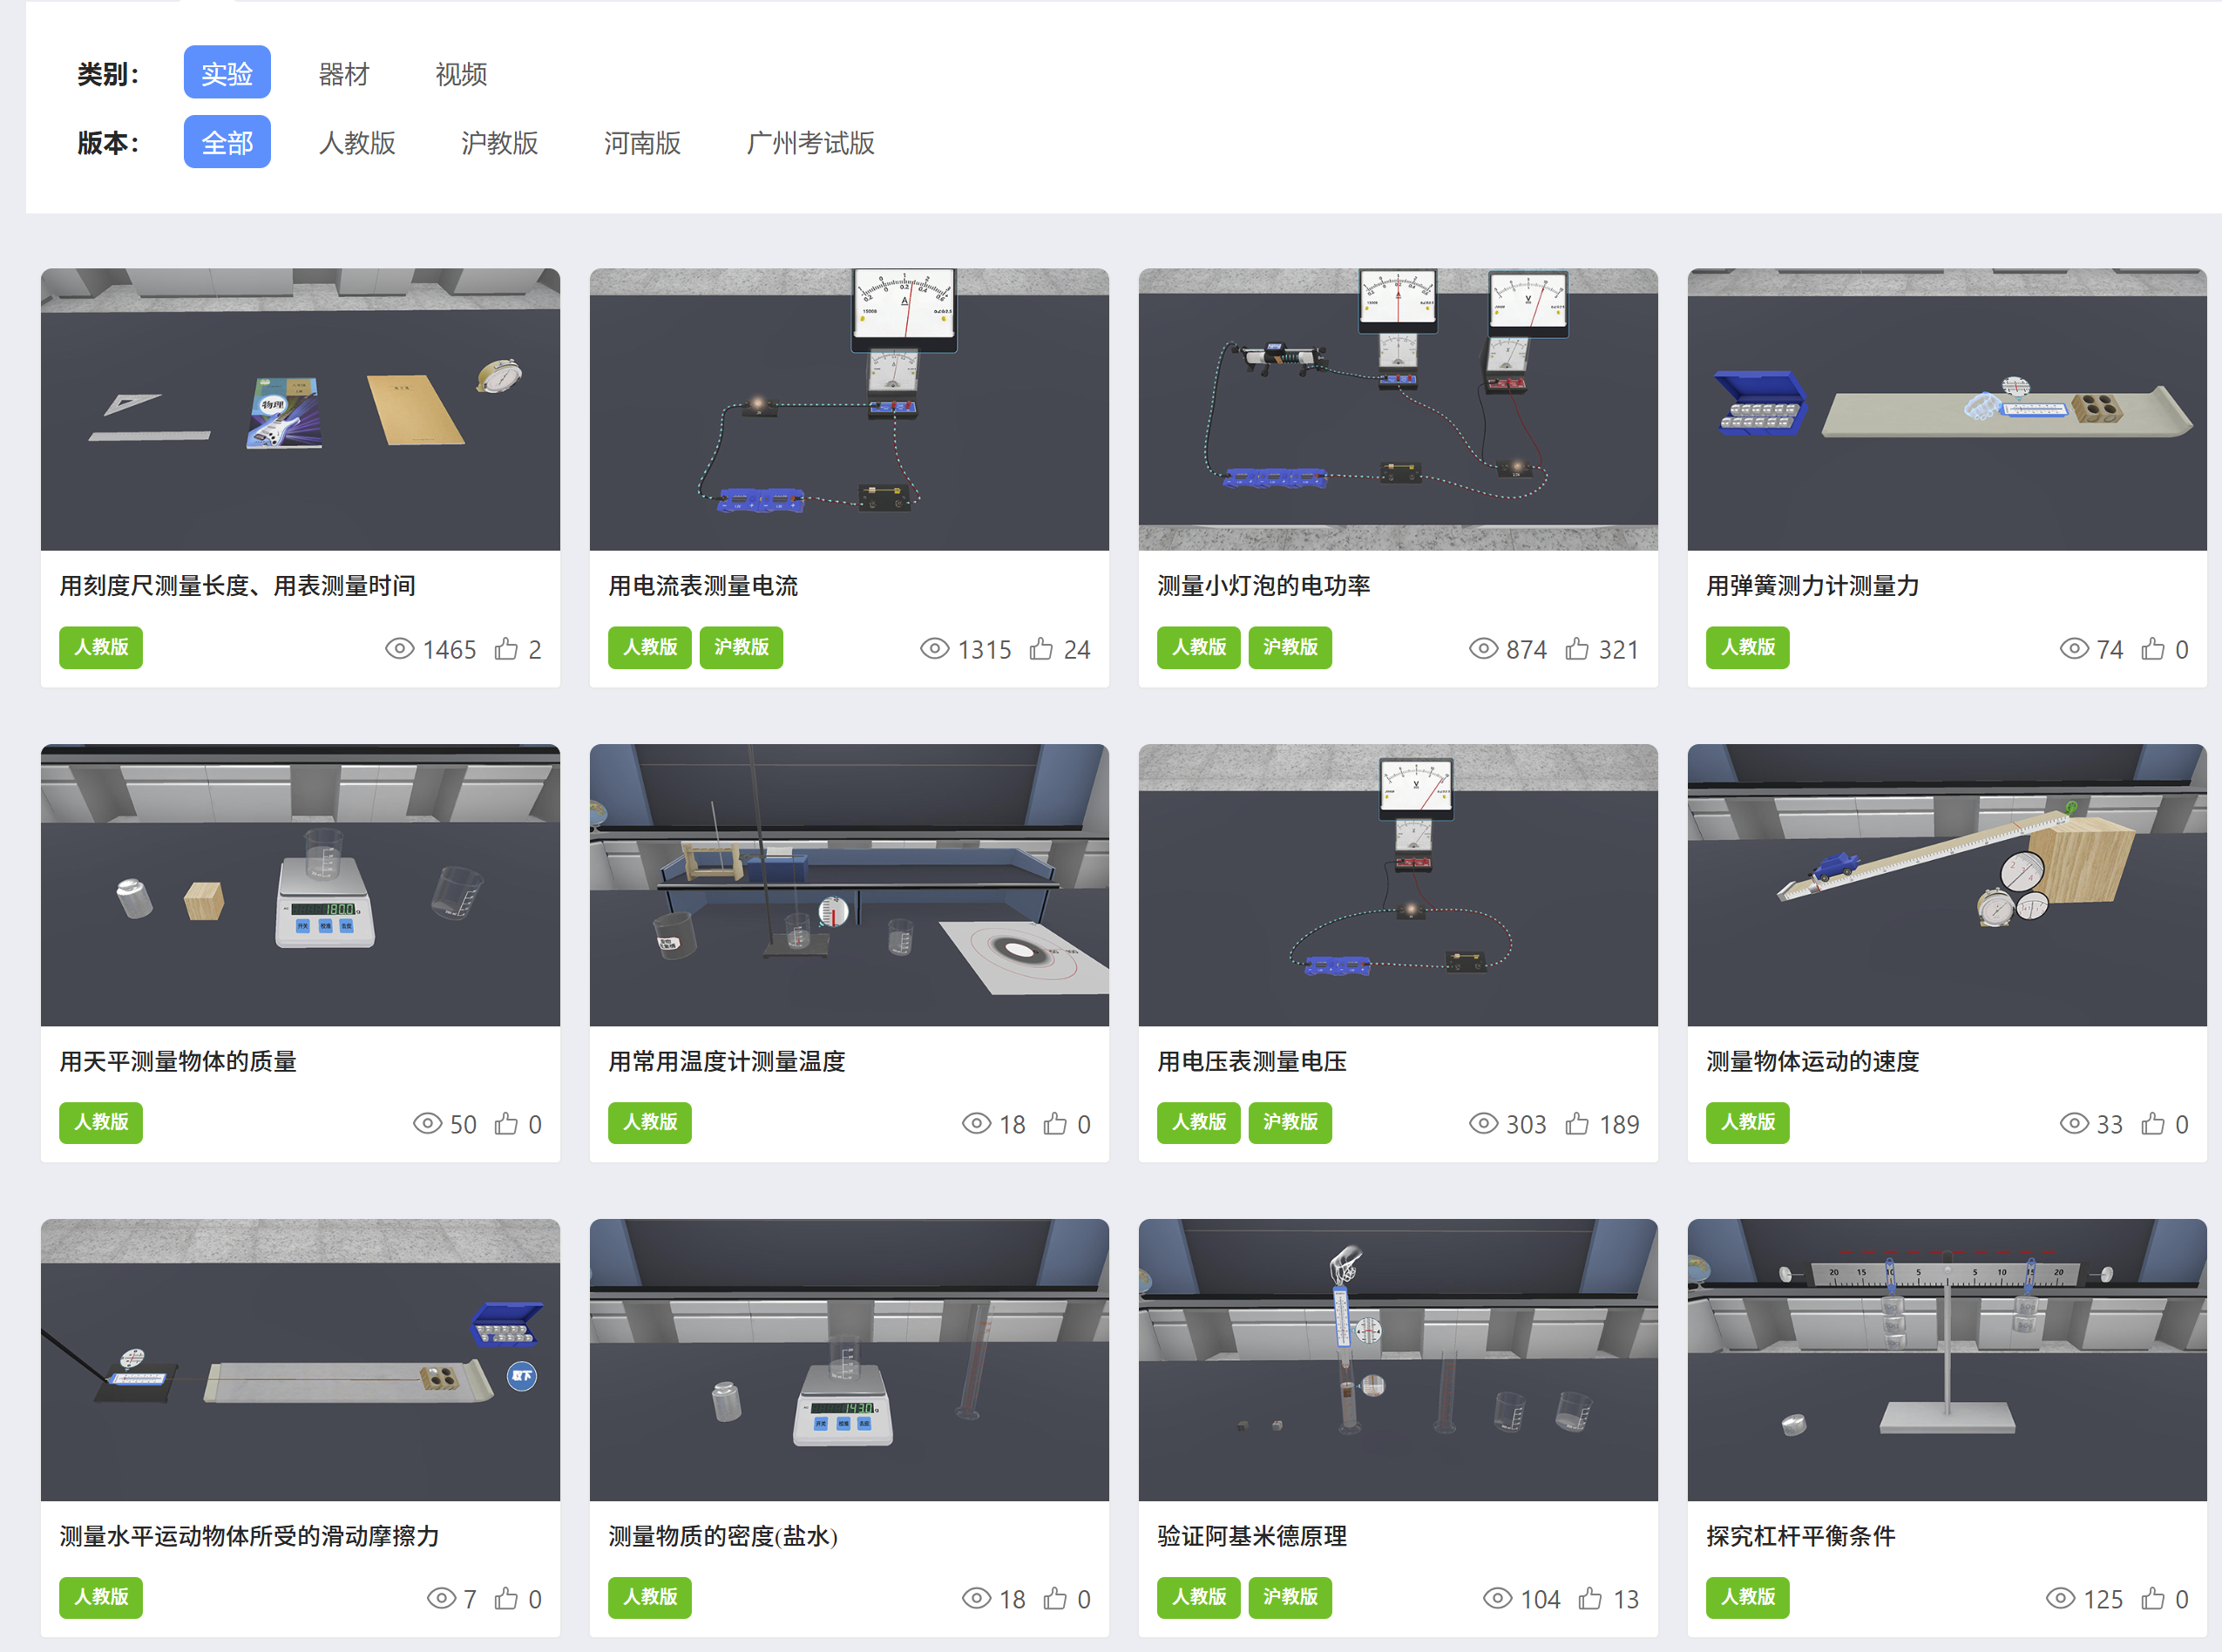Click thumbs-up icon on 用电流表测量电流 card
The height and width of the screenshot is (1652, 2222).
(1041, 649)
